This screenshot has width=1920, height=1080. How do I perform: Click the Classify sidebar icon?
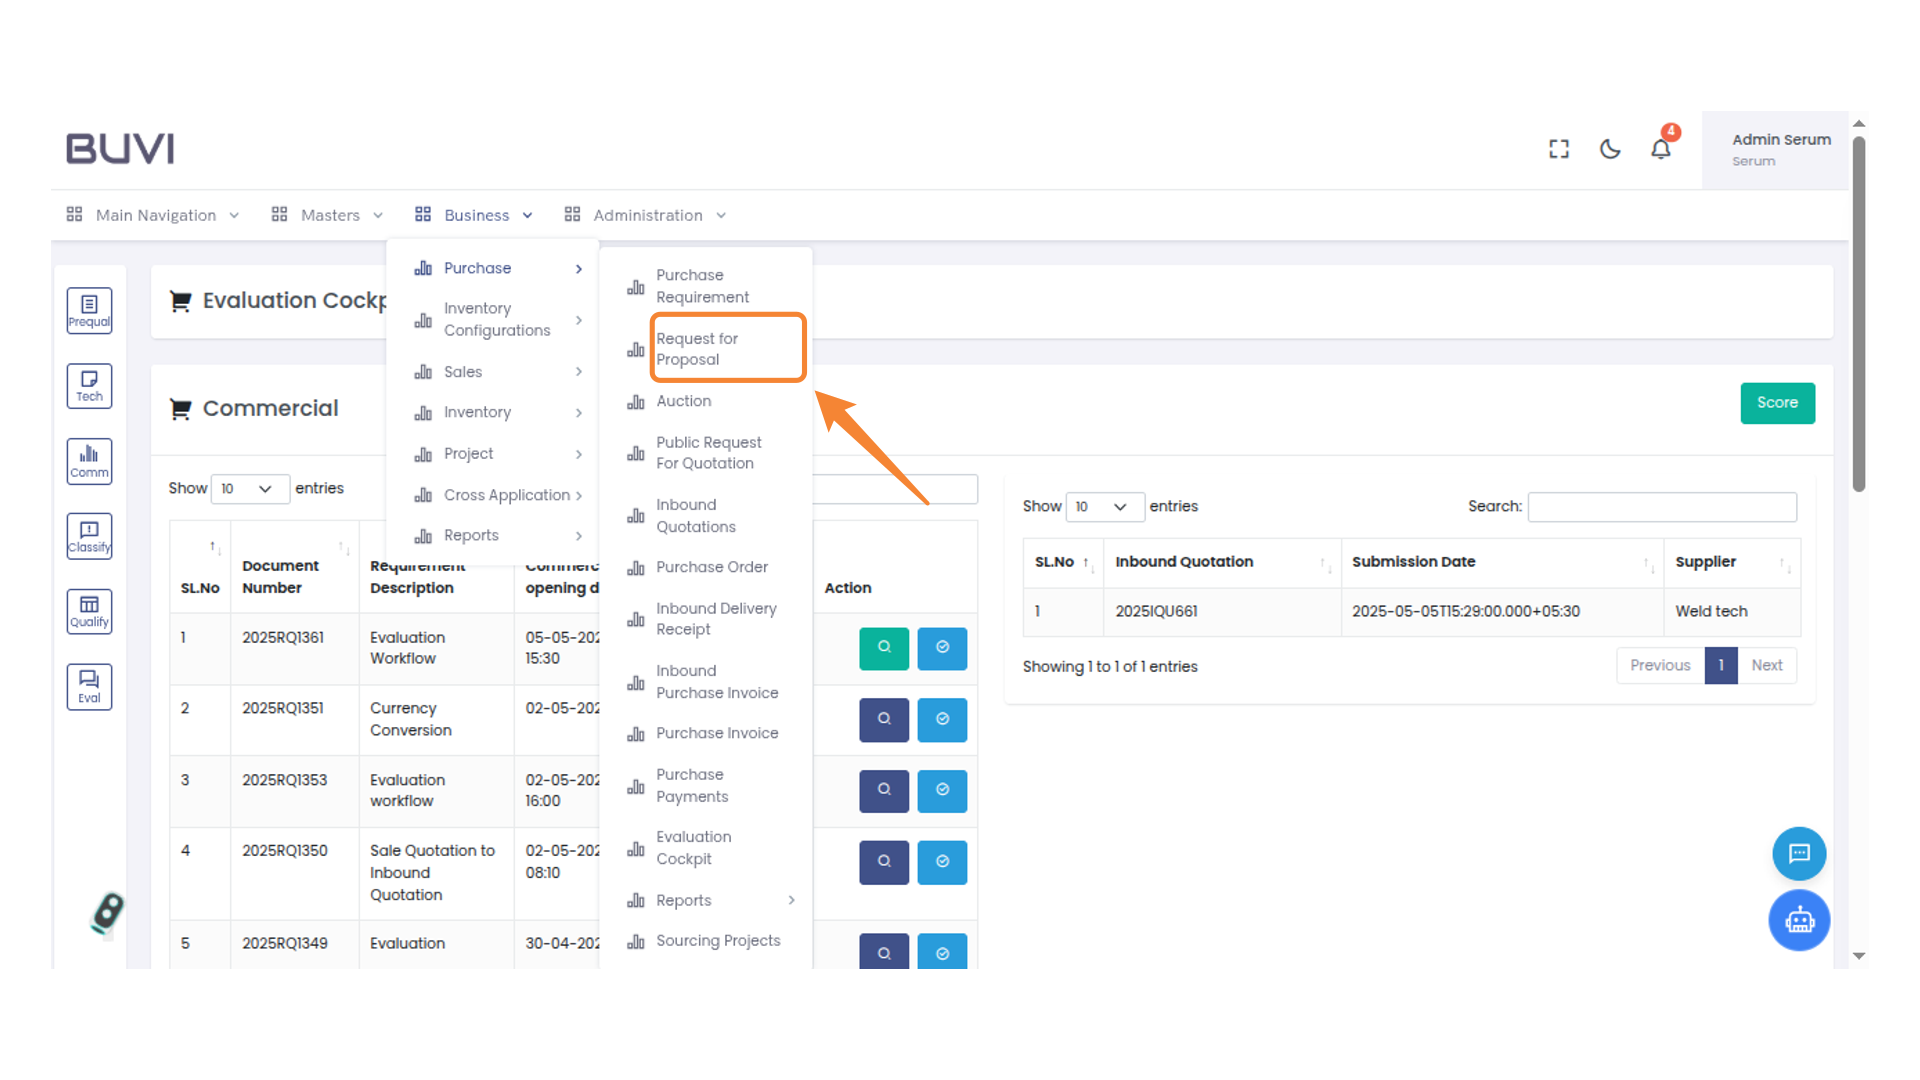coord(89,535)
